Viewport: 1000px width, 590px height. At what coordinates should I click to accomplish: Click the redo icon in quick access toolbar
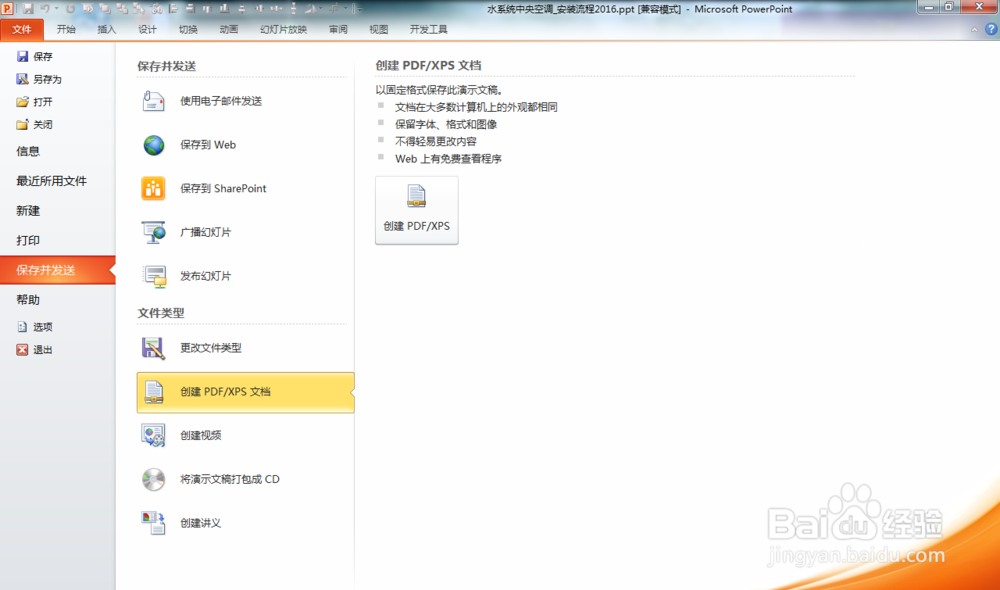tap(70, 9)
